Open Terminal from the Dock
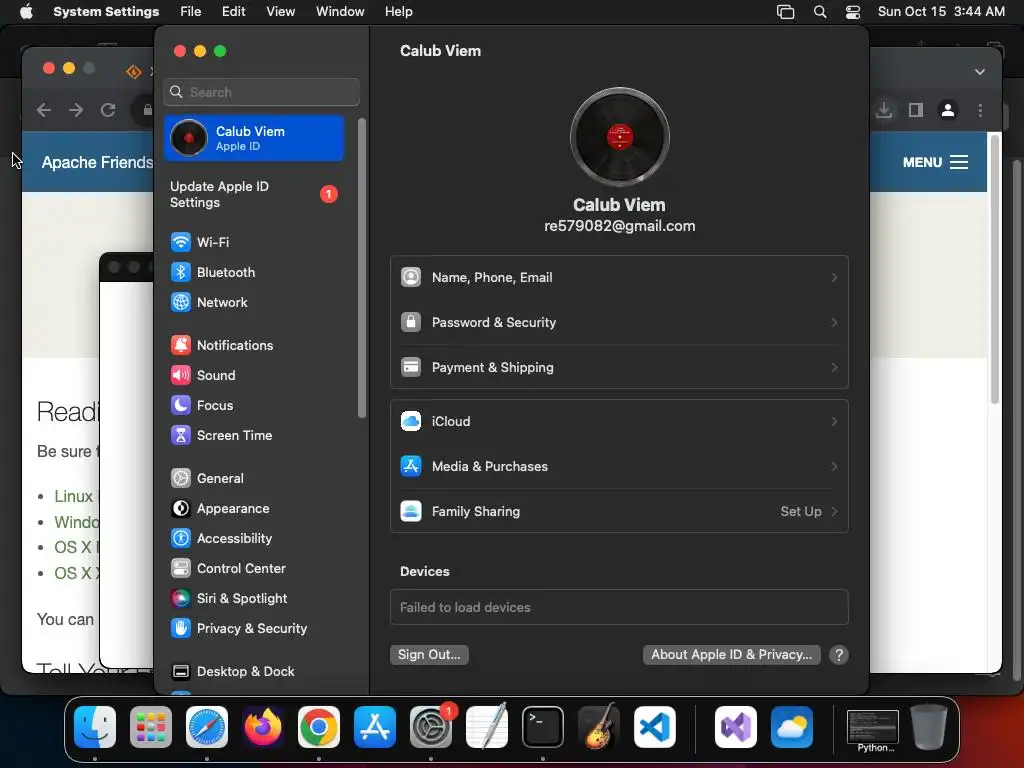The width and height of the screenshot is (1024, 768). coord(543,727)
